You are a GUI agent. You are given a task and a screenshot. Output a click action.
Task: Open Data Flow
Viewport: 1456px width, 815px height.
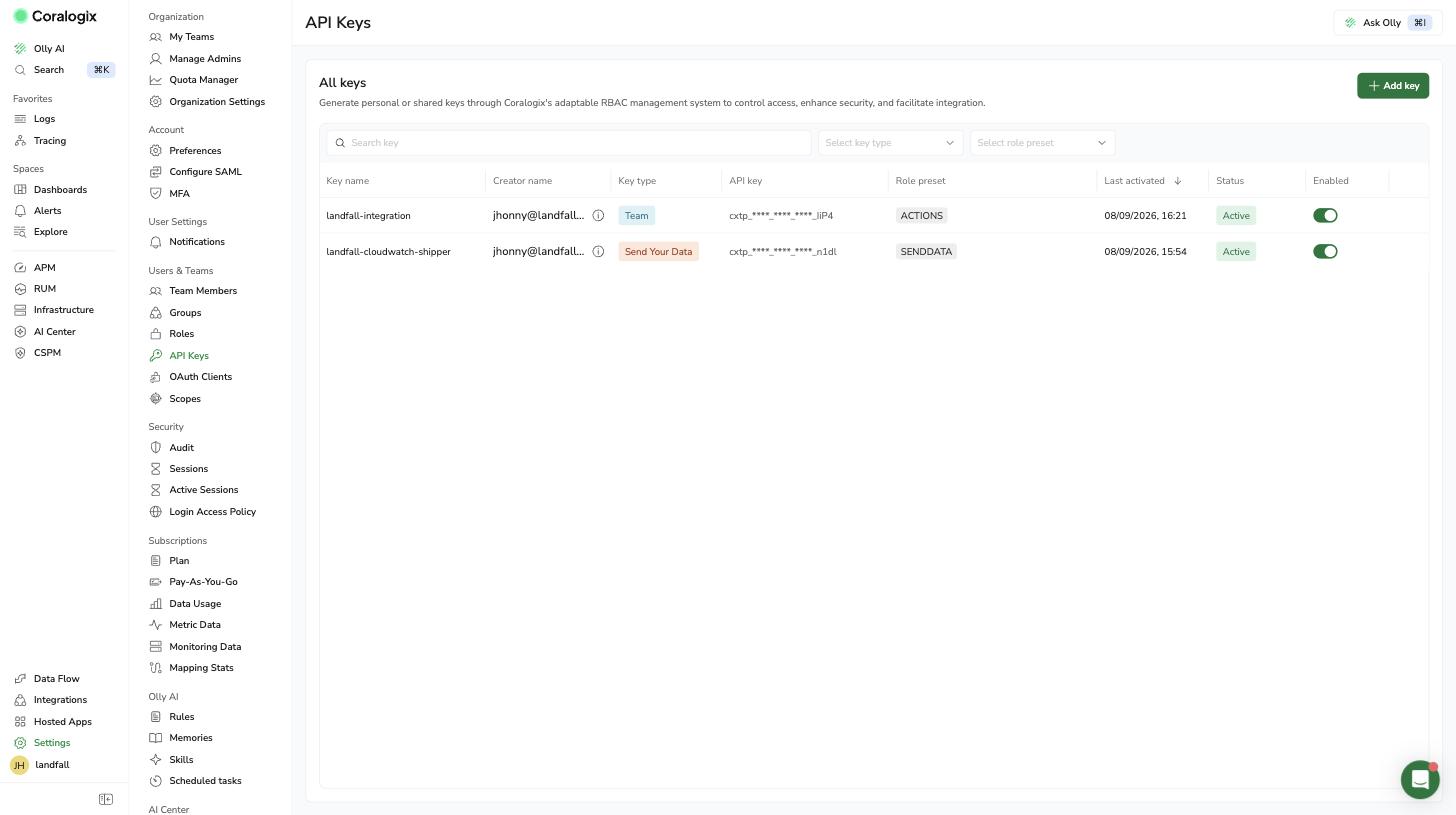[x=47, y=679]
